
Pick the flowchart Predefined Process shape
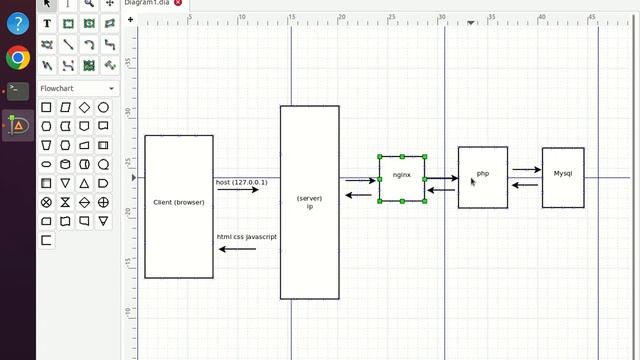pos(103,145)
